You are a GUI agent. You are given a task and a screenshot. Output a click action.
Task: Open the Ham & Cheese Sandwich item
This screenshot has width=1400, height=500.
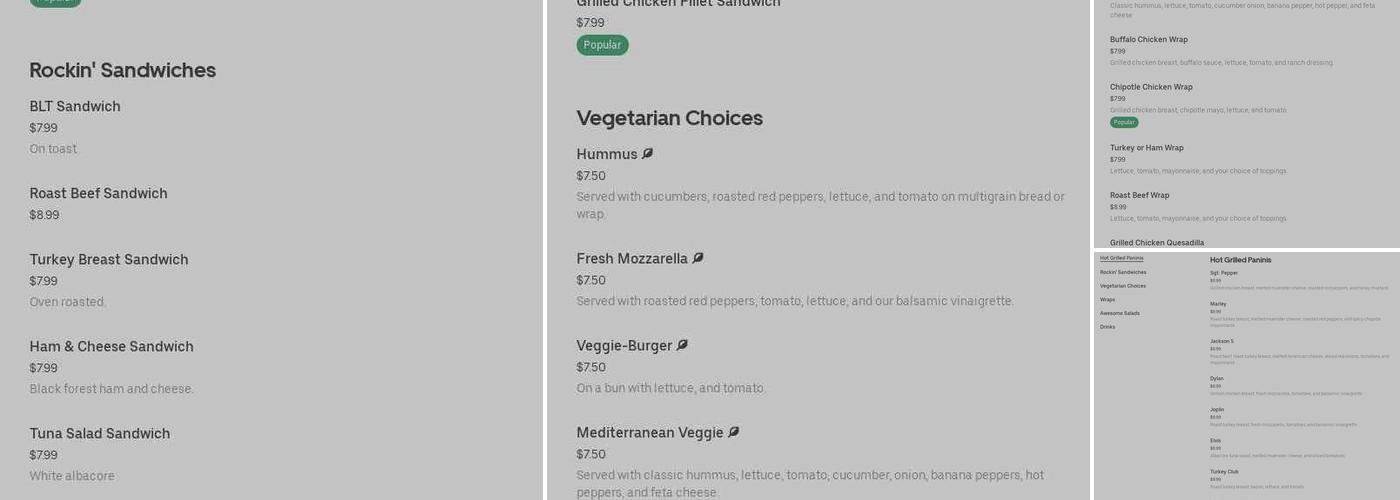point(111,346)
